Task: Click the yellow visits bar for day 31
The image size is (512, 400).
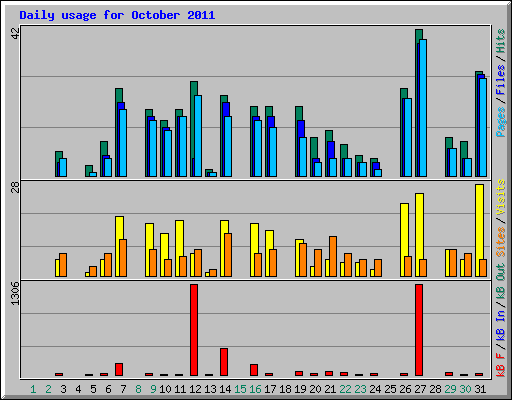Action: click(479, 231)
